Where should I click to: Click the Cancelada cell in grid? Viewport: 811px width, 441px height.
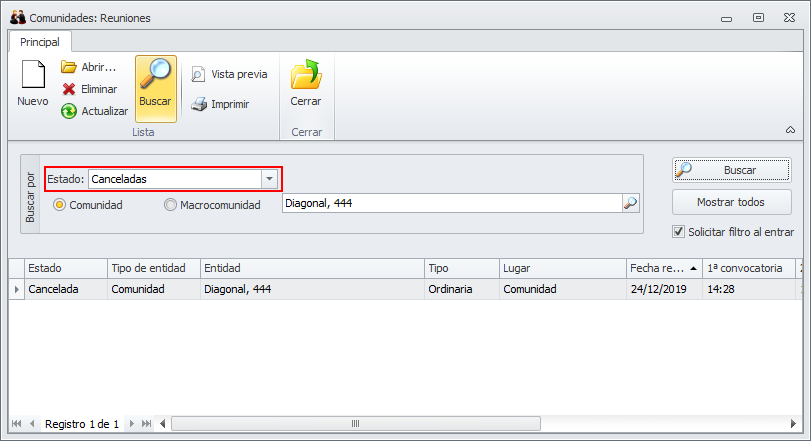pyautogui.click(x=66, y=289)
